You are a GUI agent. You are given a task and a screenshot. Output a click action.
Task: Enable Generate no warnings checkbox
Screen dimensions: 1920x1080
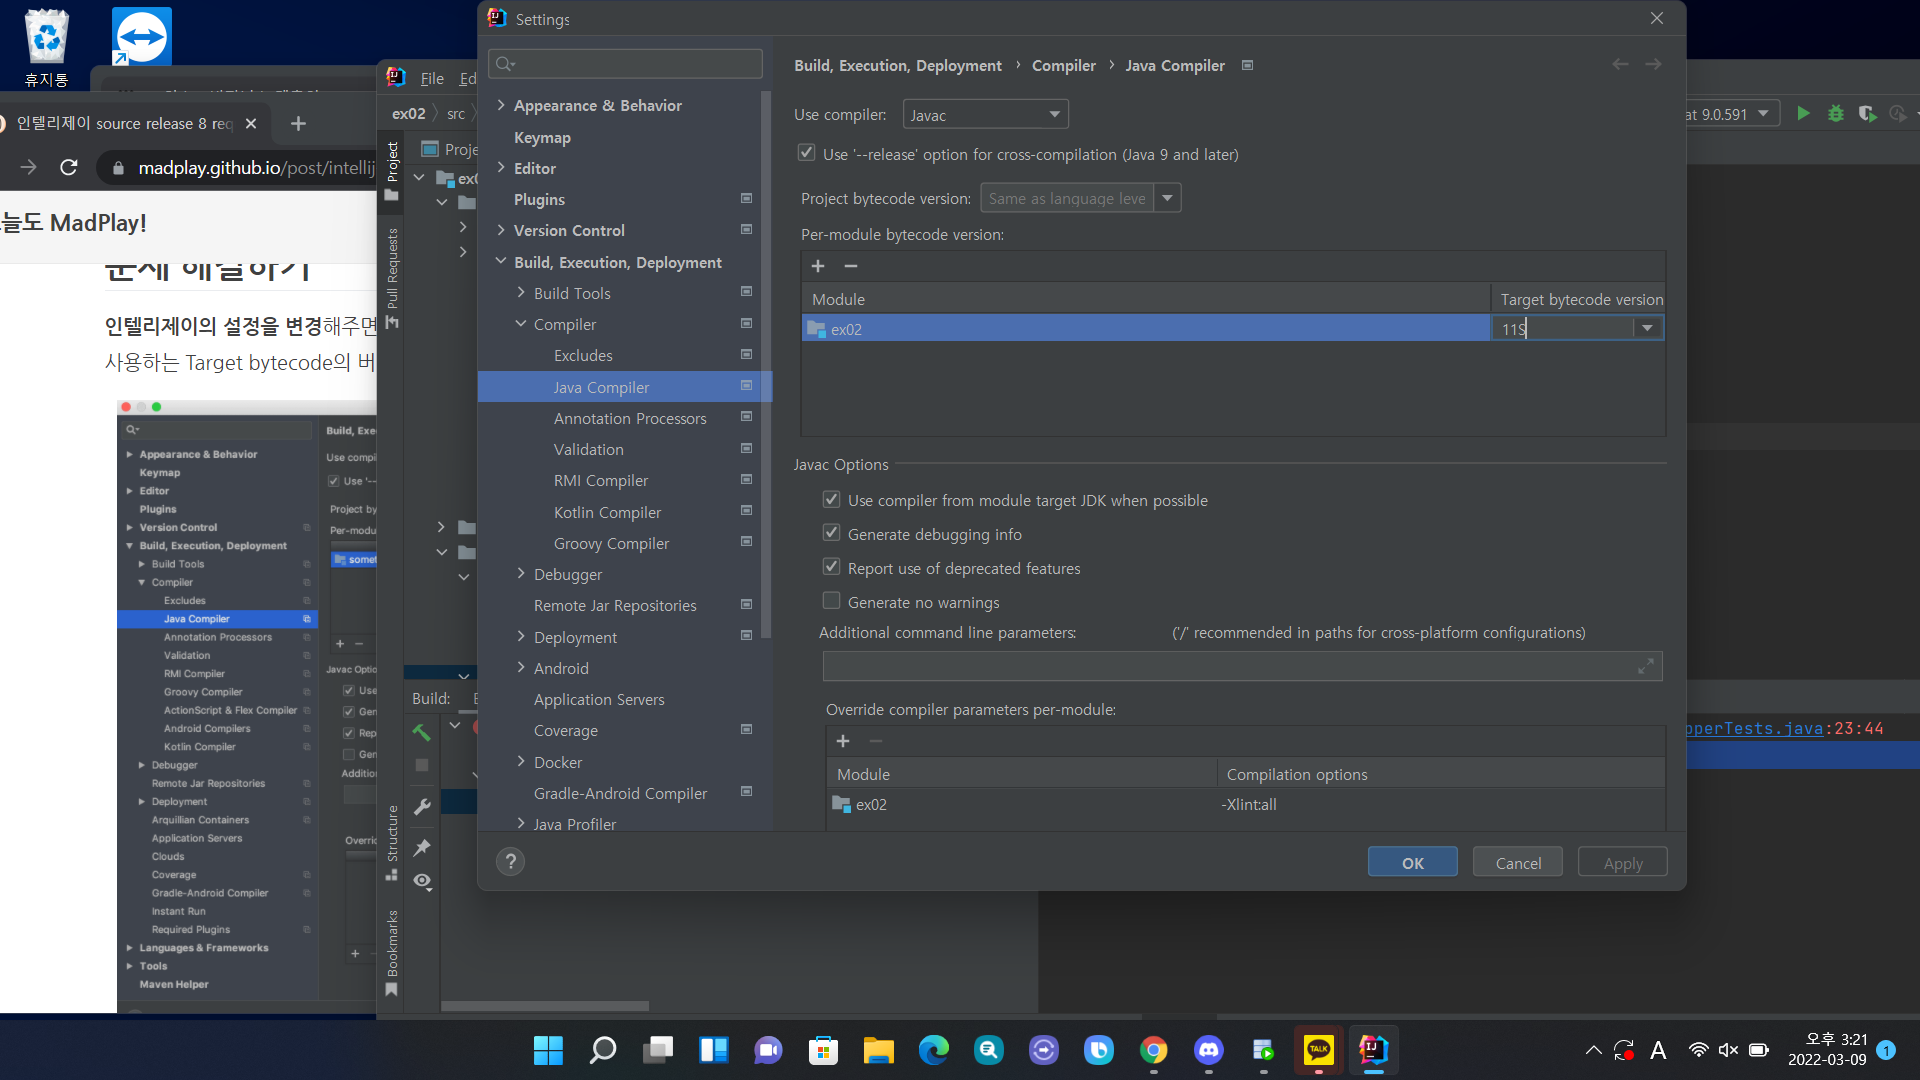831,602
